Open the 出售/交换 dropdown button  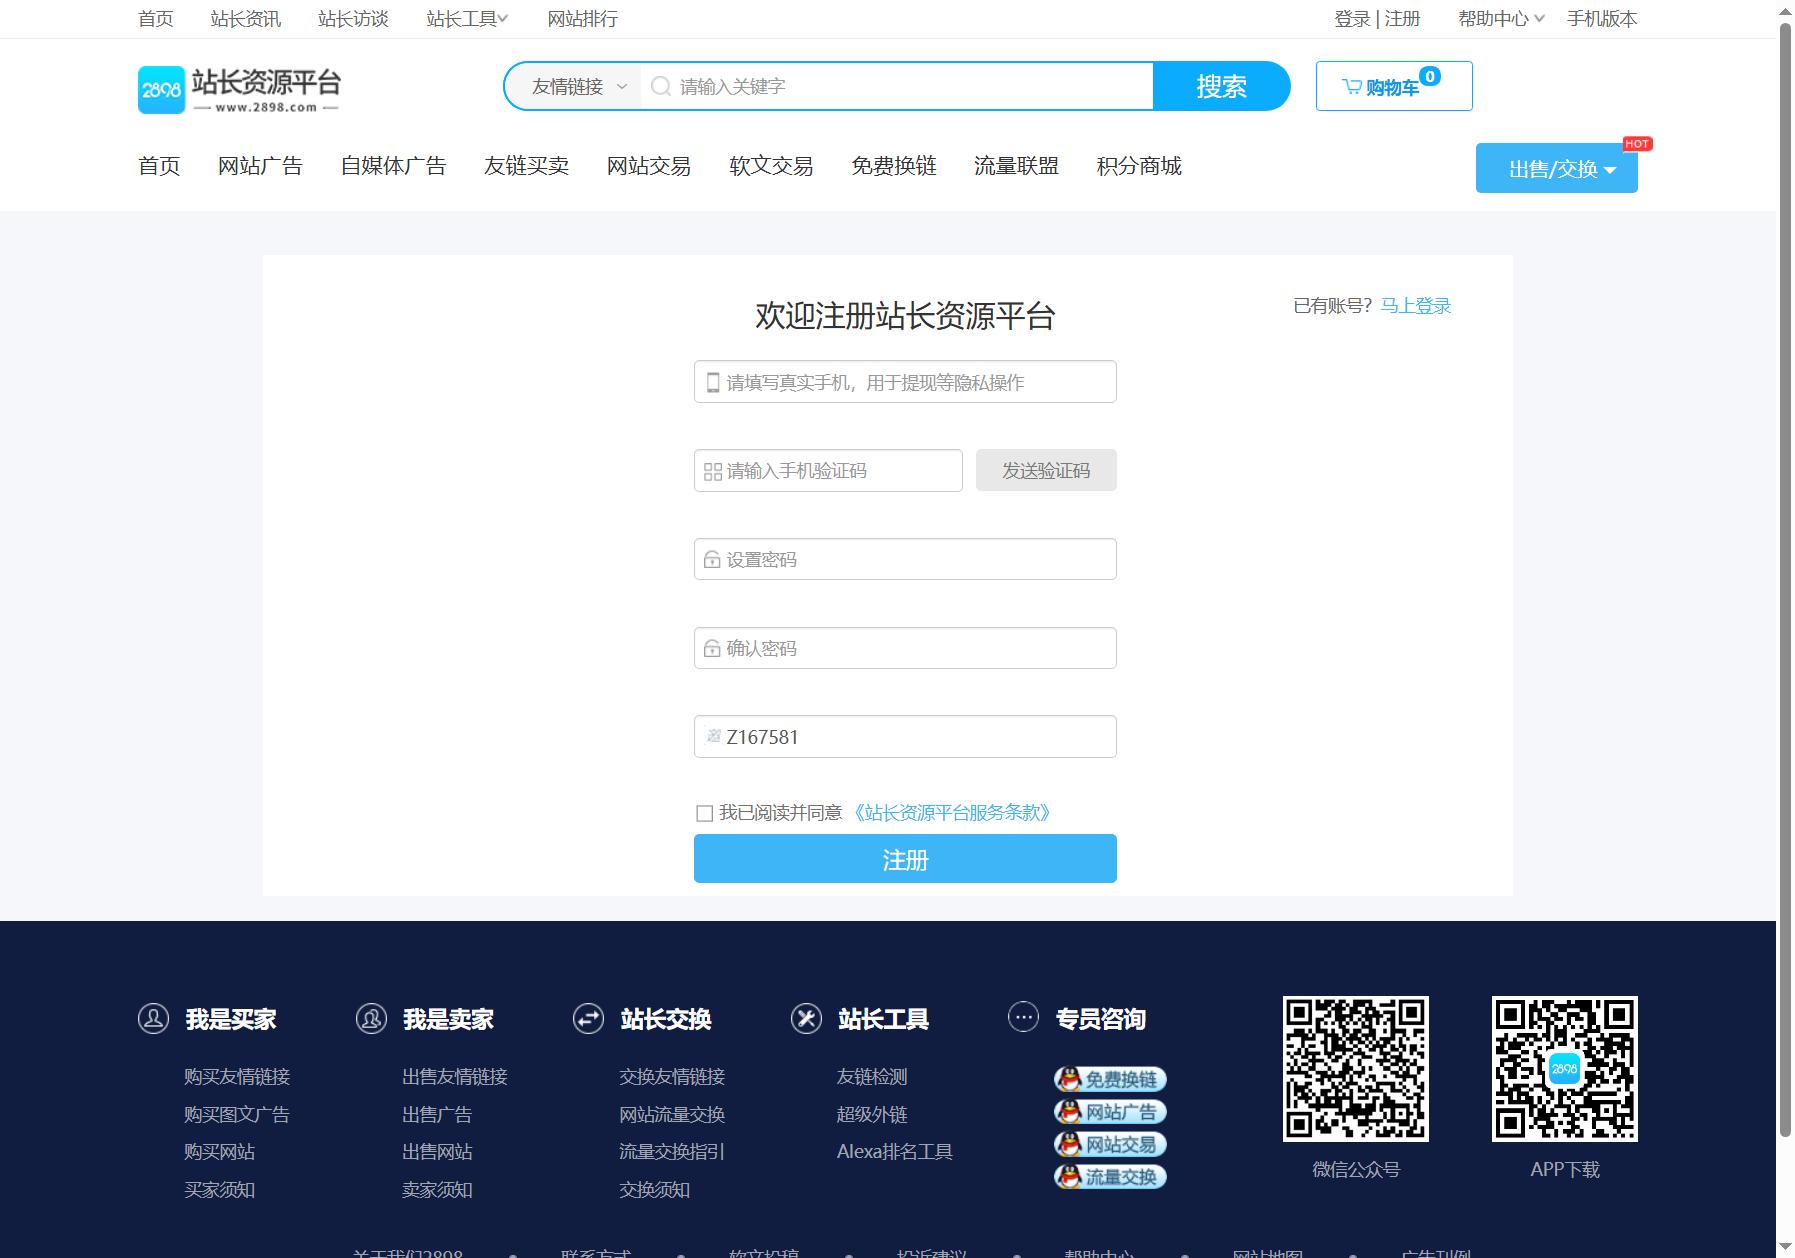[x=1557, y=168]
